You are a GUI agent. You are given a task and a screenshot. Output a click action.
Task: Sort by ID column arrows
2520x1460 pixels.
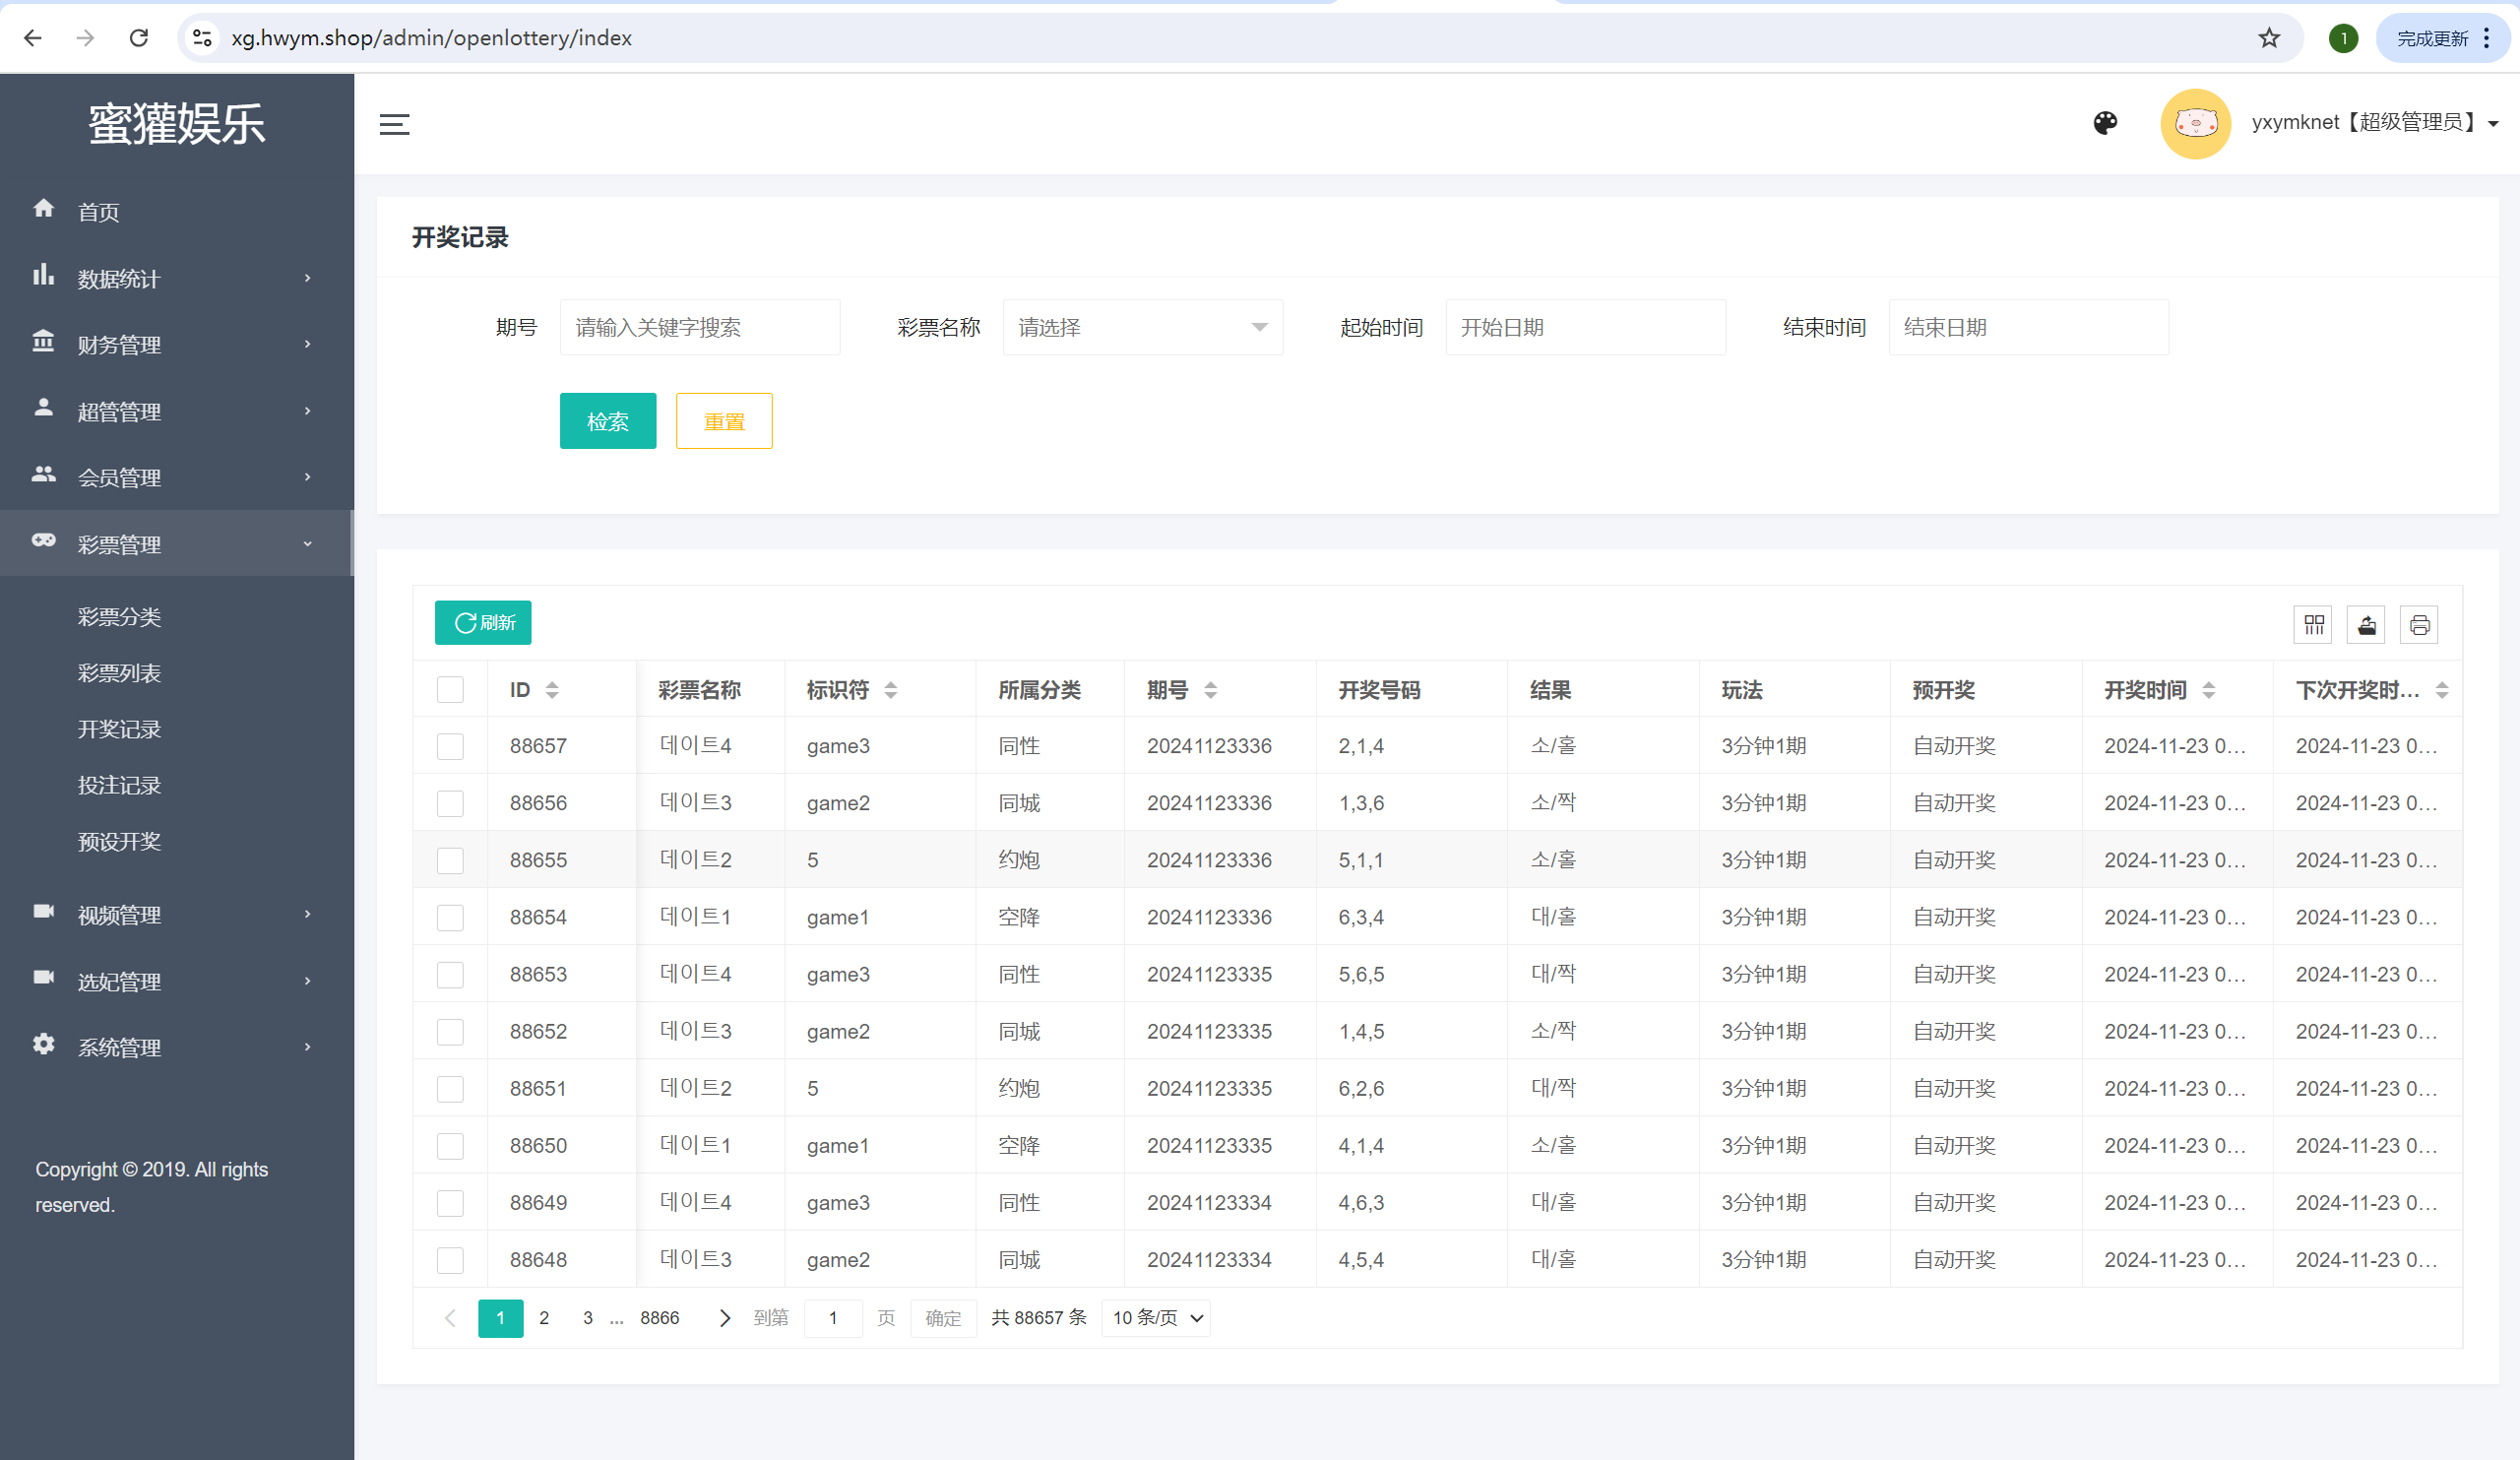click(x=552, y=690)
